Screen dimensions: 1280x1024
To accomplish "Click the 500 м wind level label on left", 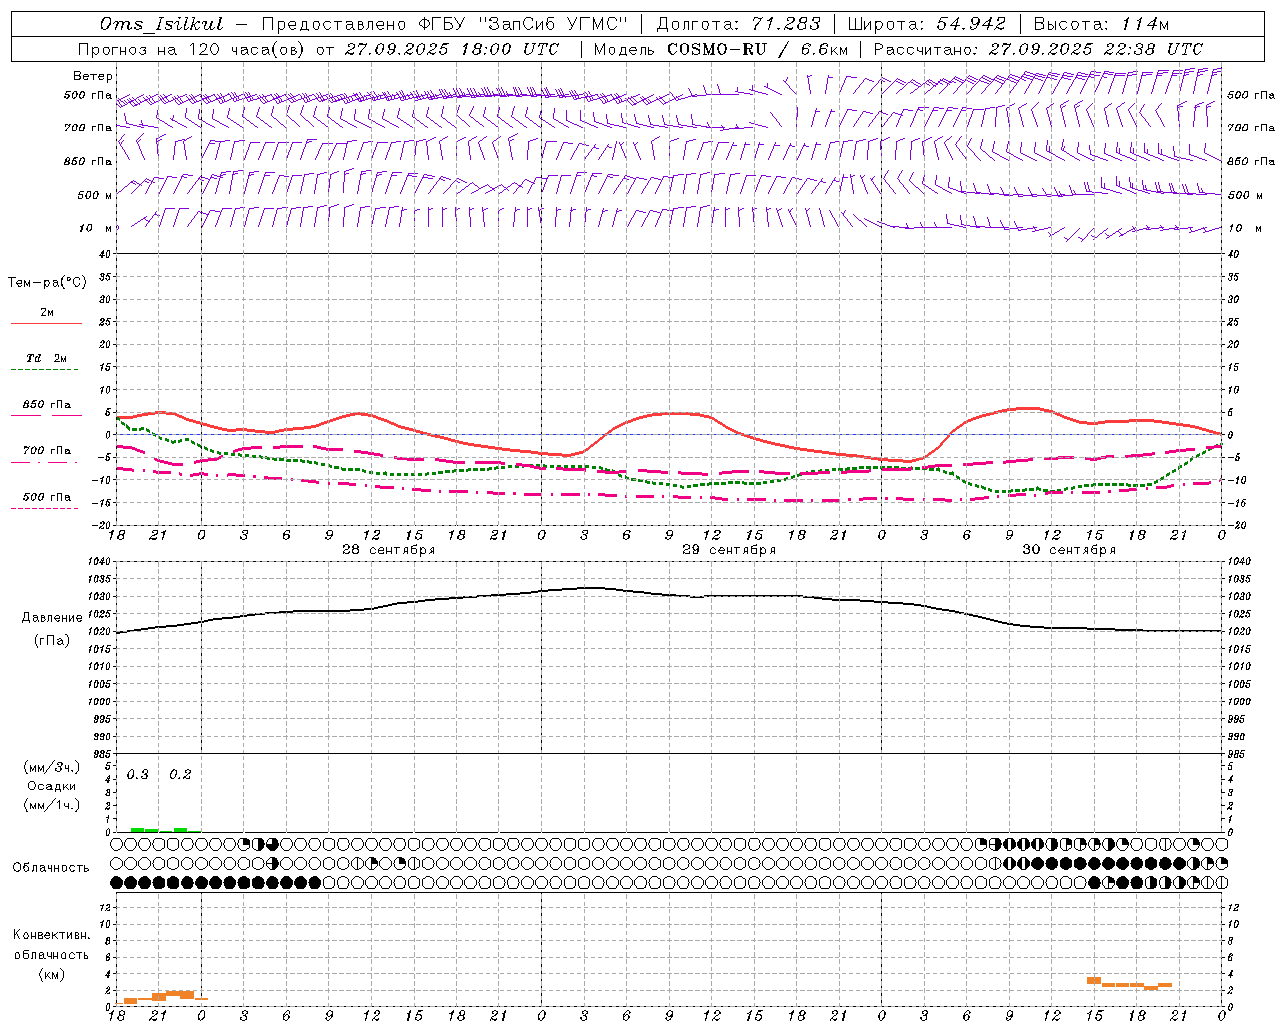I will pos(94,196).
